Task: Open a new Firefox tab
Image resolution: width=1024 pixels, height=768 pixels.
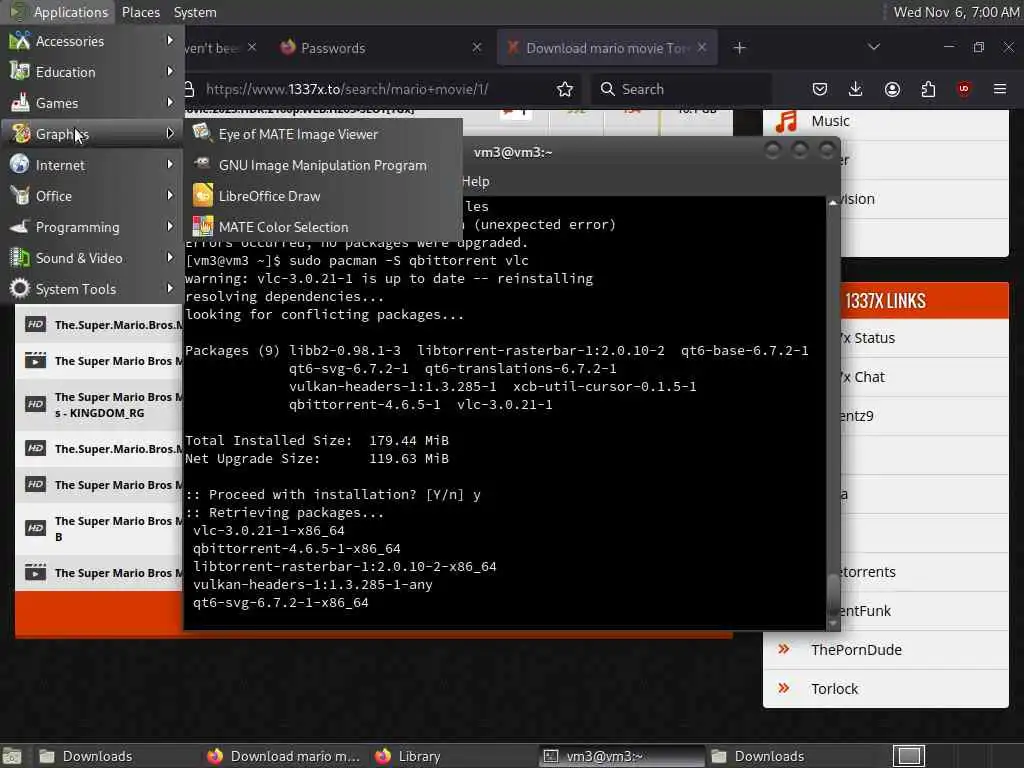Action: click(739, 48)
